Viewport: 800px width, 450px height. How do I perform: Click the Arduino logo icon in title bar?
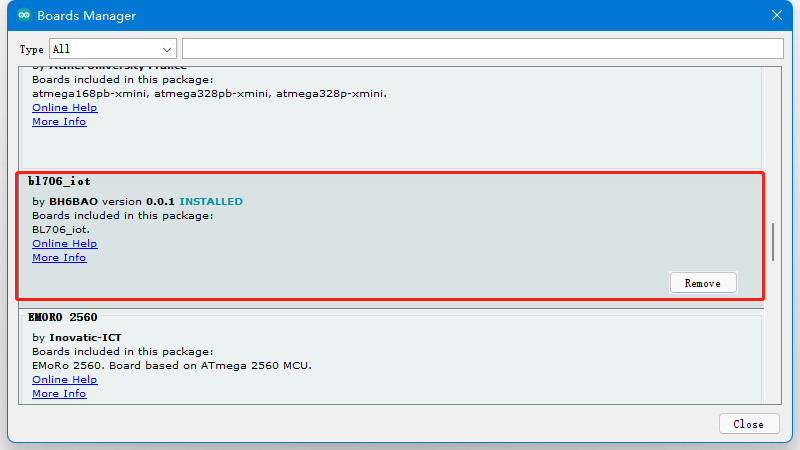pos(23,15)
